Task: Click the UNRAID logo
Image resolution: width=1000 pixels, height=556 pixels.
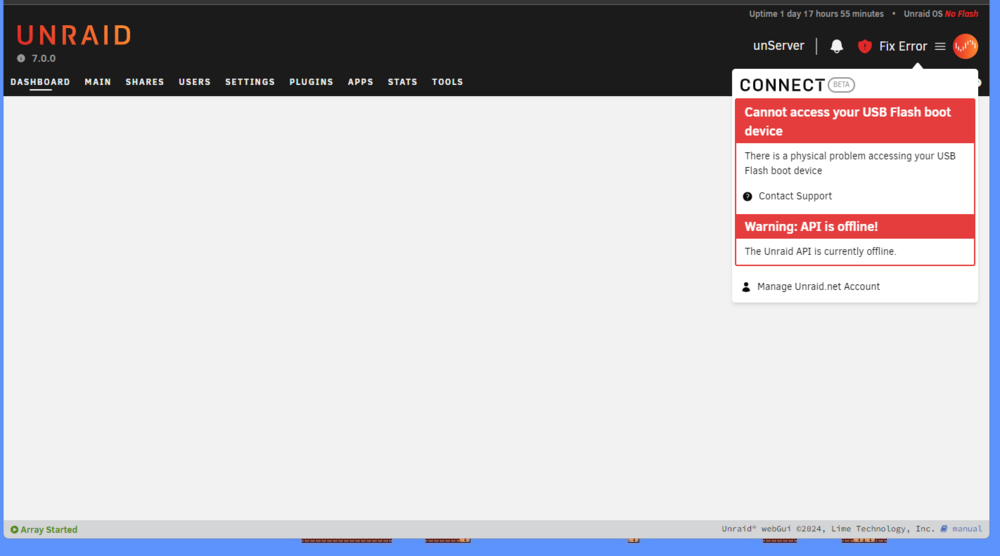Action: pyautogui.click(x=74, y=35)
